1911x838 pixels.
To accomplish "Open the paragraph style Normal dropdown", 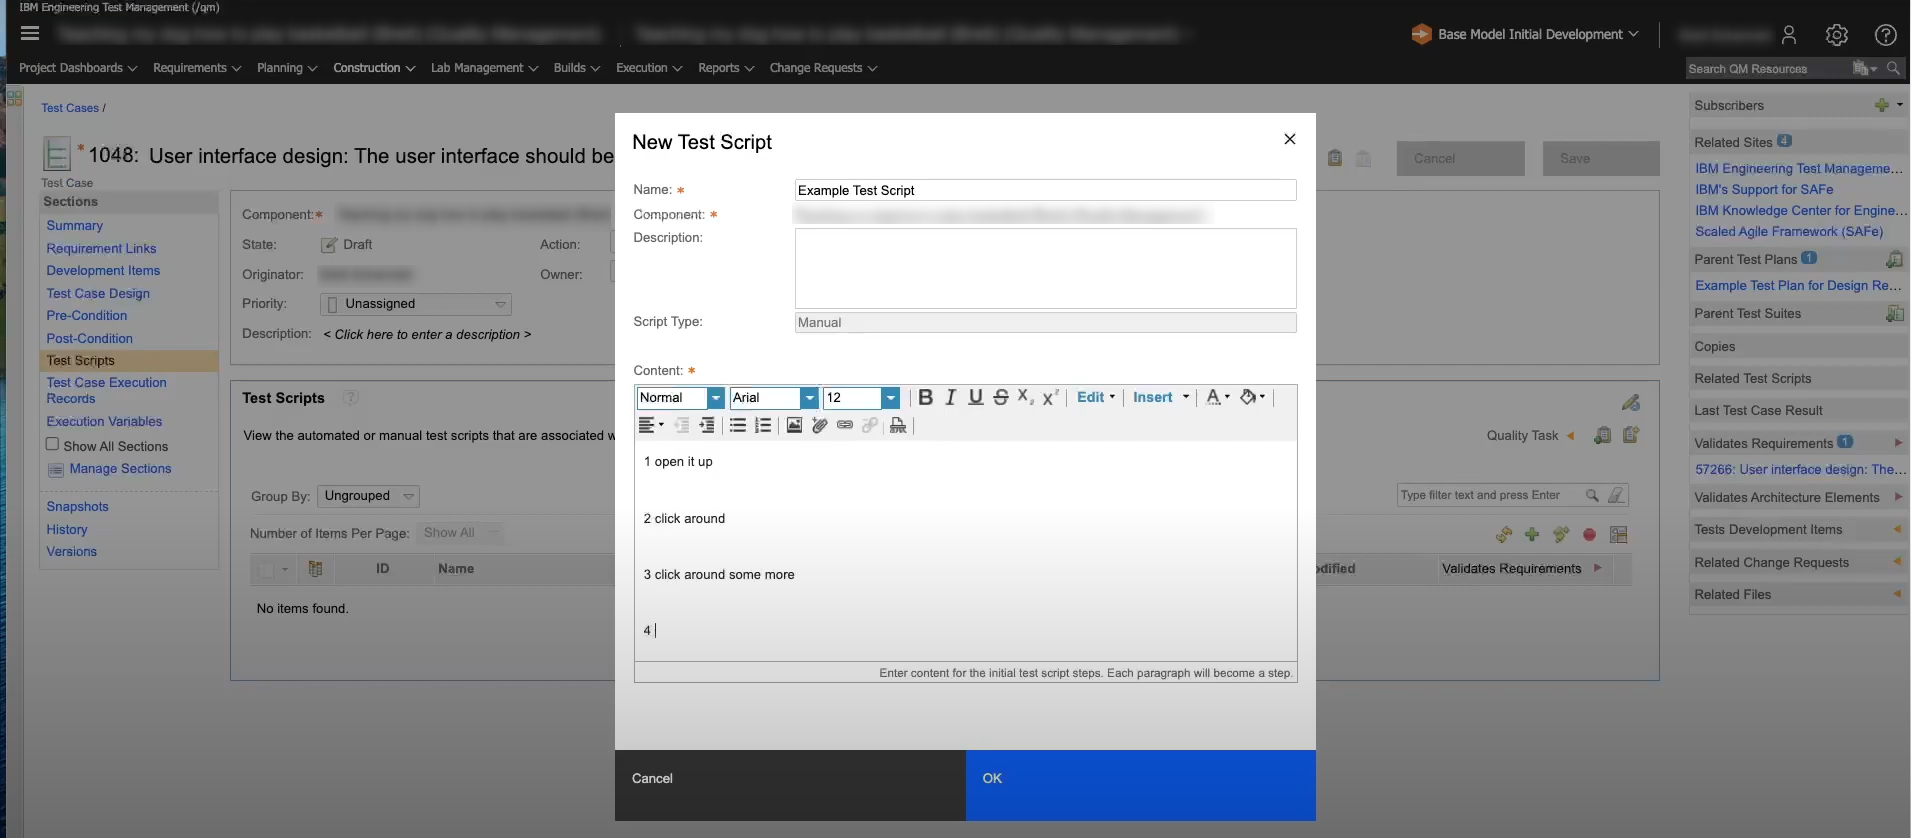I will coord(715,398).
